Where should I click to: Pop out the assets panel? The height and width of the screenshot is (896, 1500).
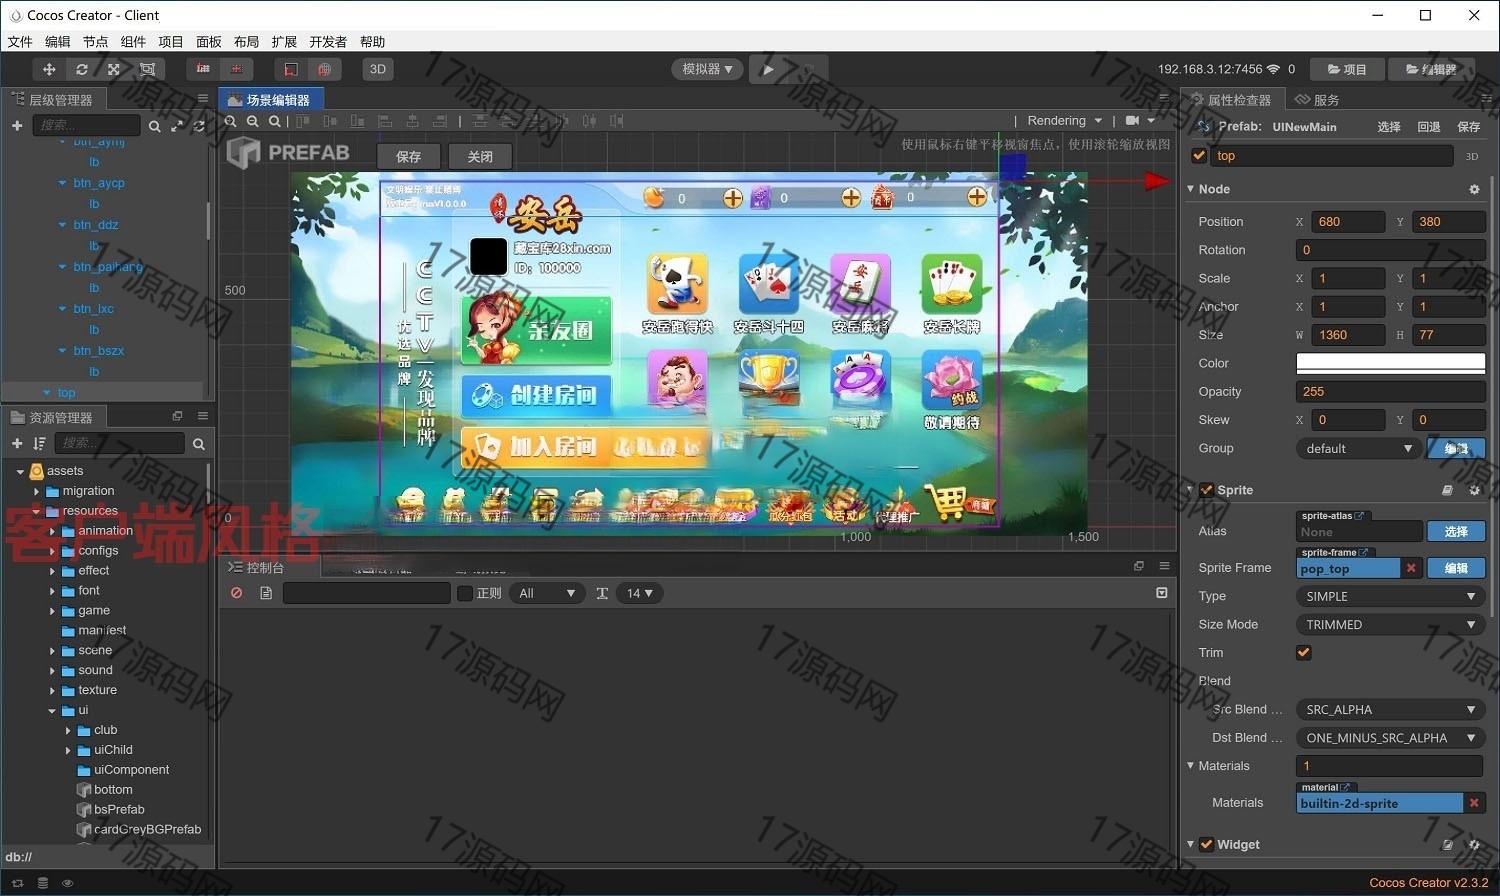tap(177, 416)
